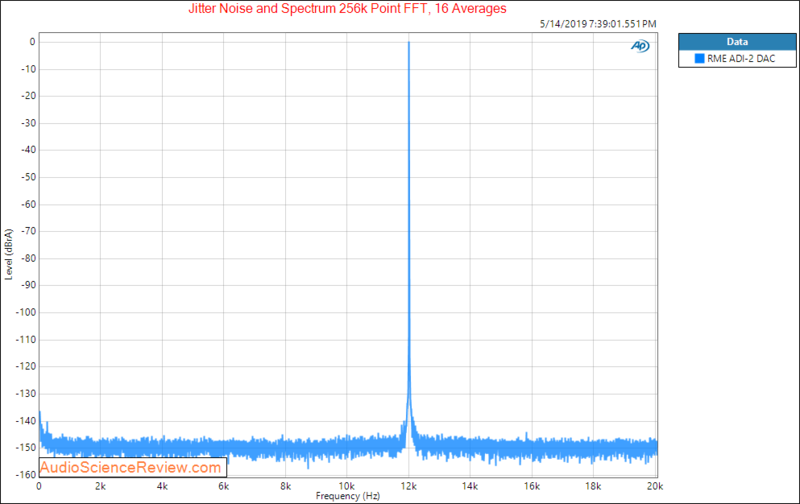The width and height of the screenshot is (800, 504).
Task: Click the 20k tick on frequency axis
Action: click(x=656, y=483)
